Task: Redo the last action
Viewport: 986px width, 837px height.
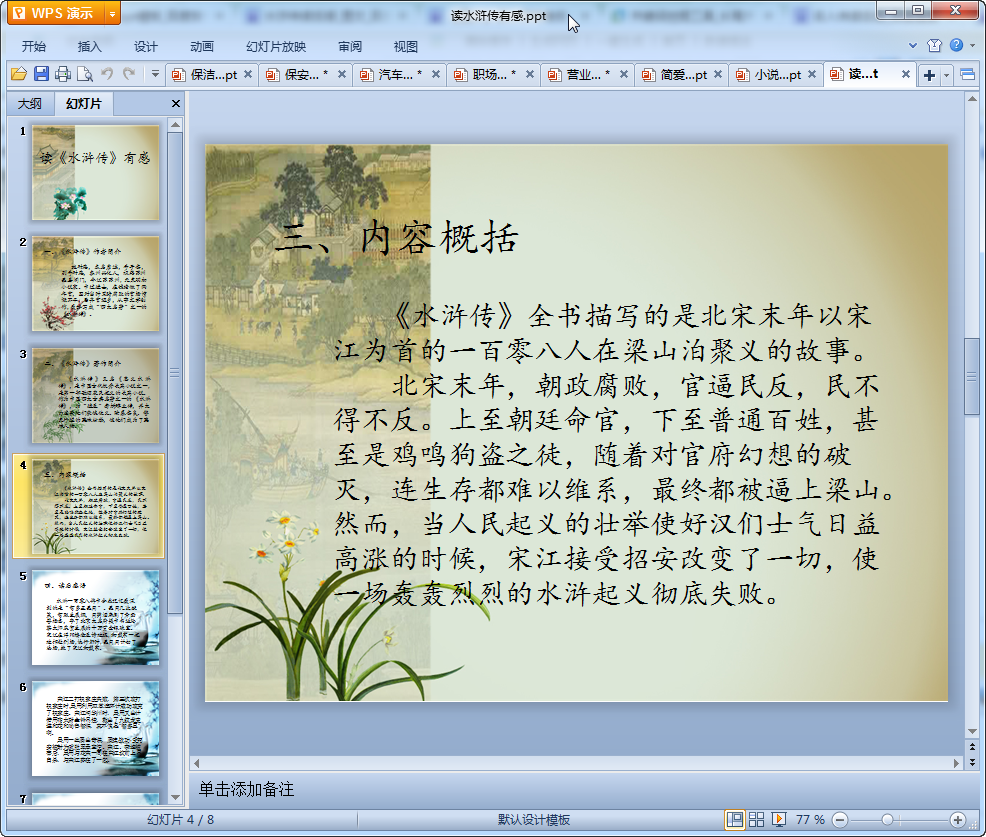Action: 130,74
